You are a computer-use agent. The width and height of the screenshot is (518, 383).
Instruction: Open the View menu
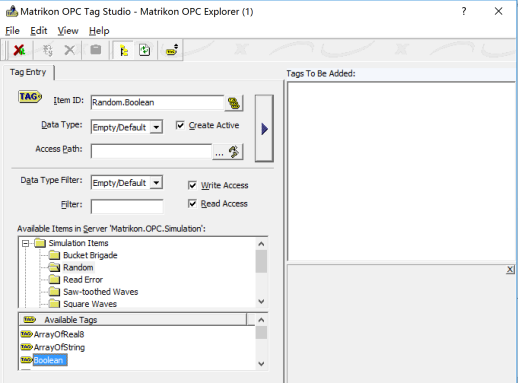click(68, 31)
